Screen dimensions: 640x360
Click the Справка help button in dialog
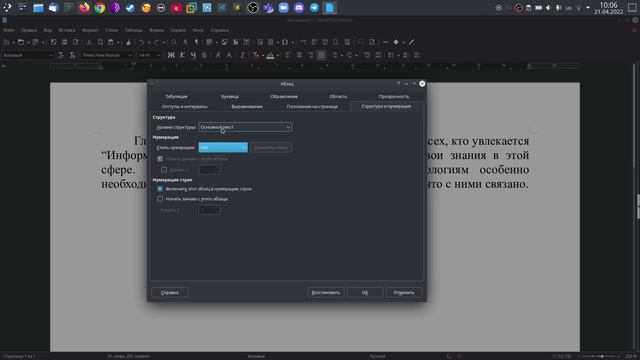(x=169, y=293)
